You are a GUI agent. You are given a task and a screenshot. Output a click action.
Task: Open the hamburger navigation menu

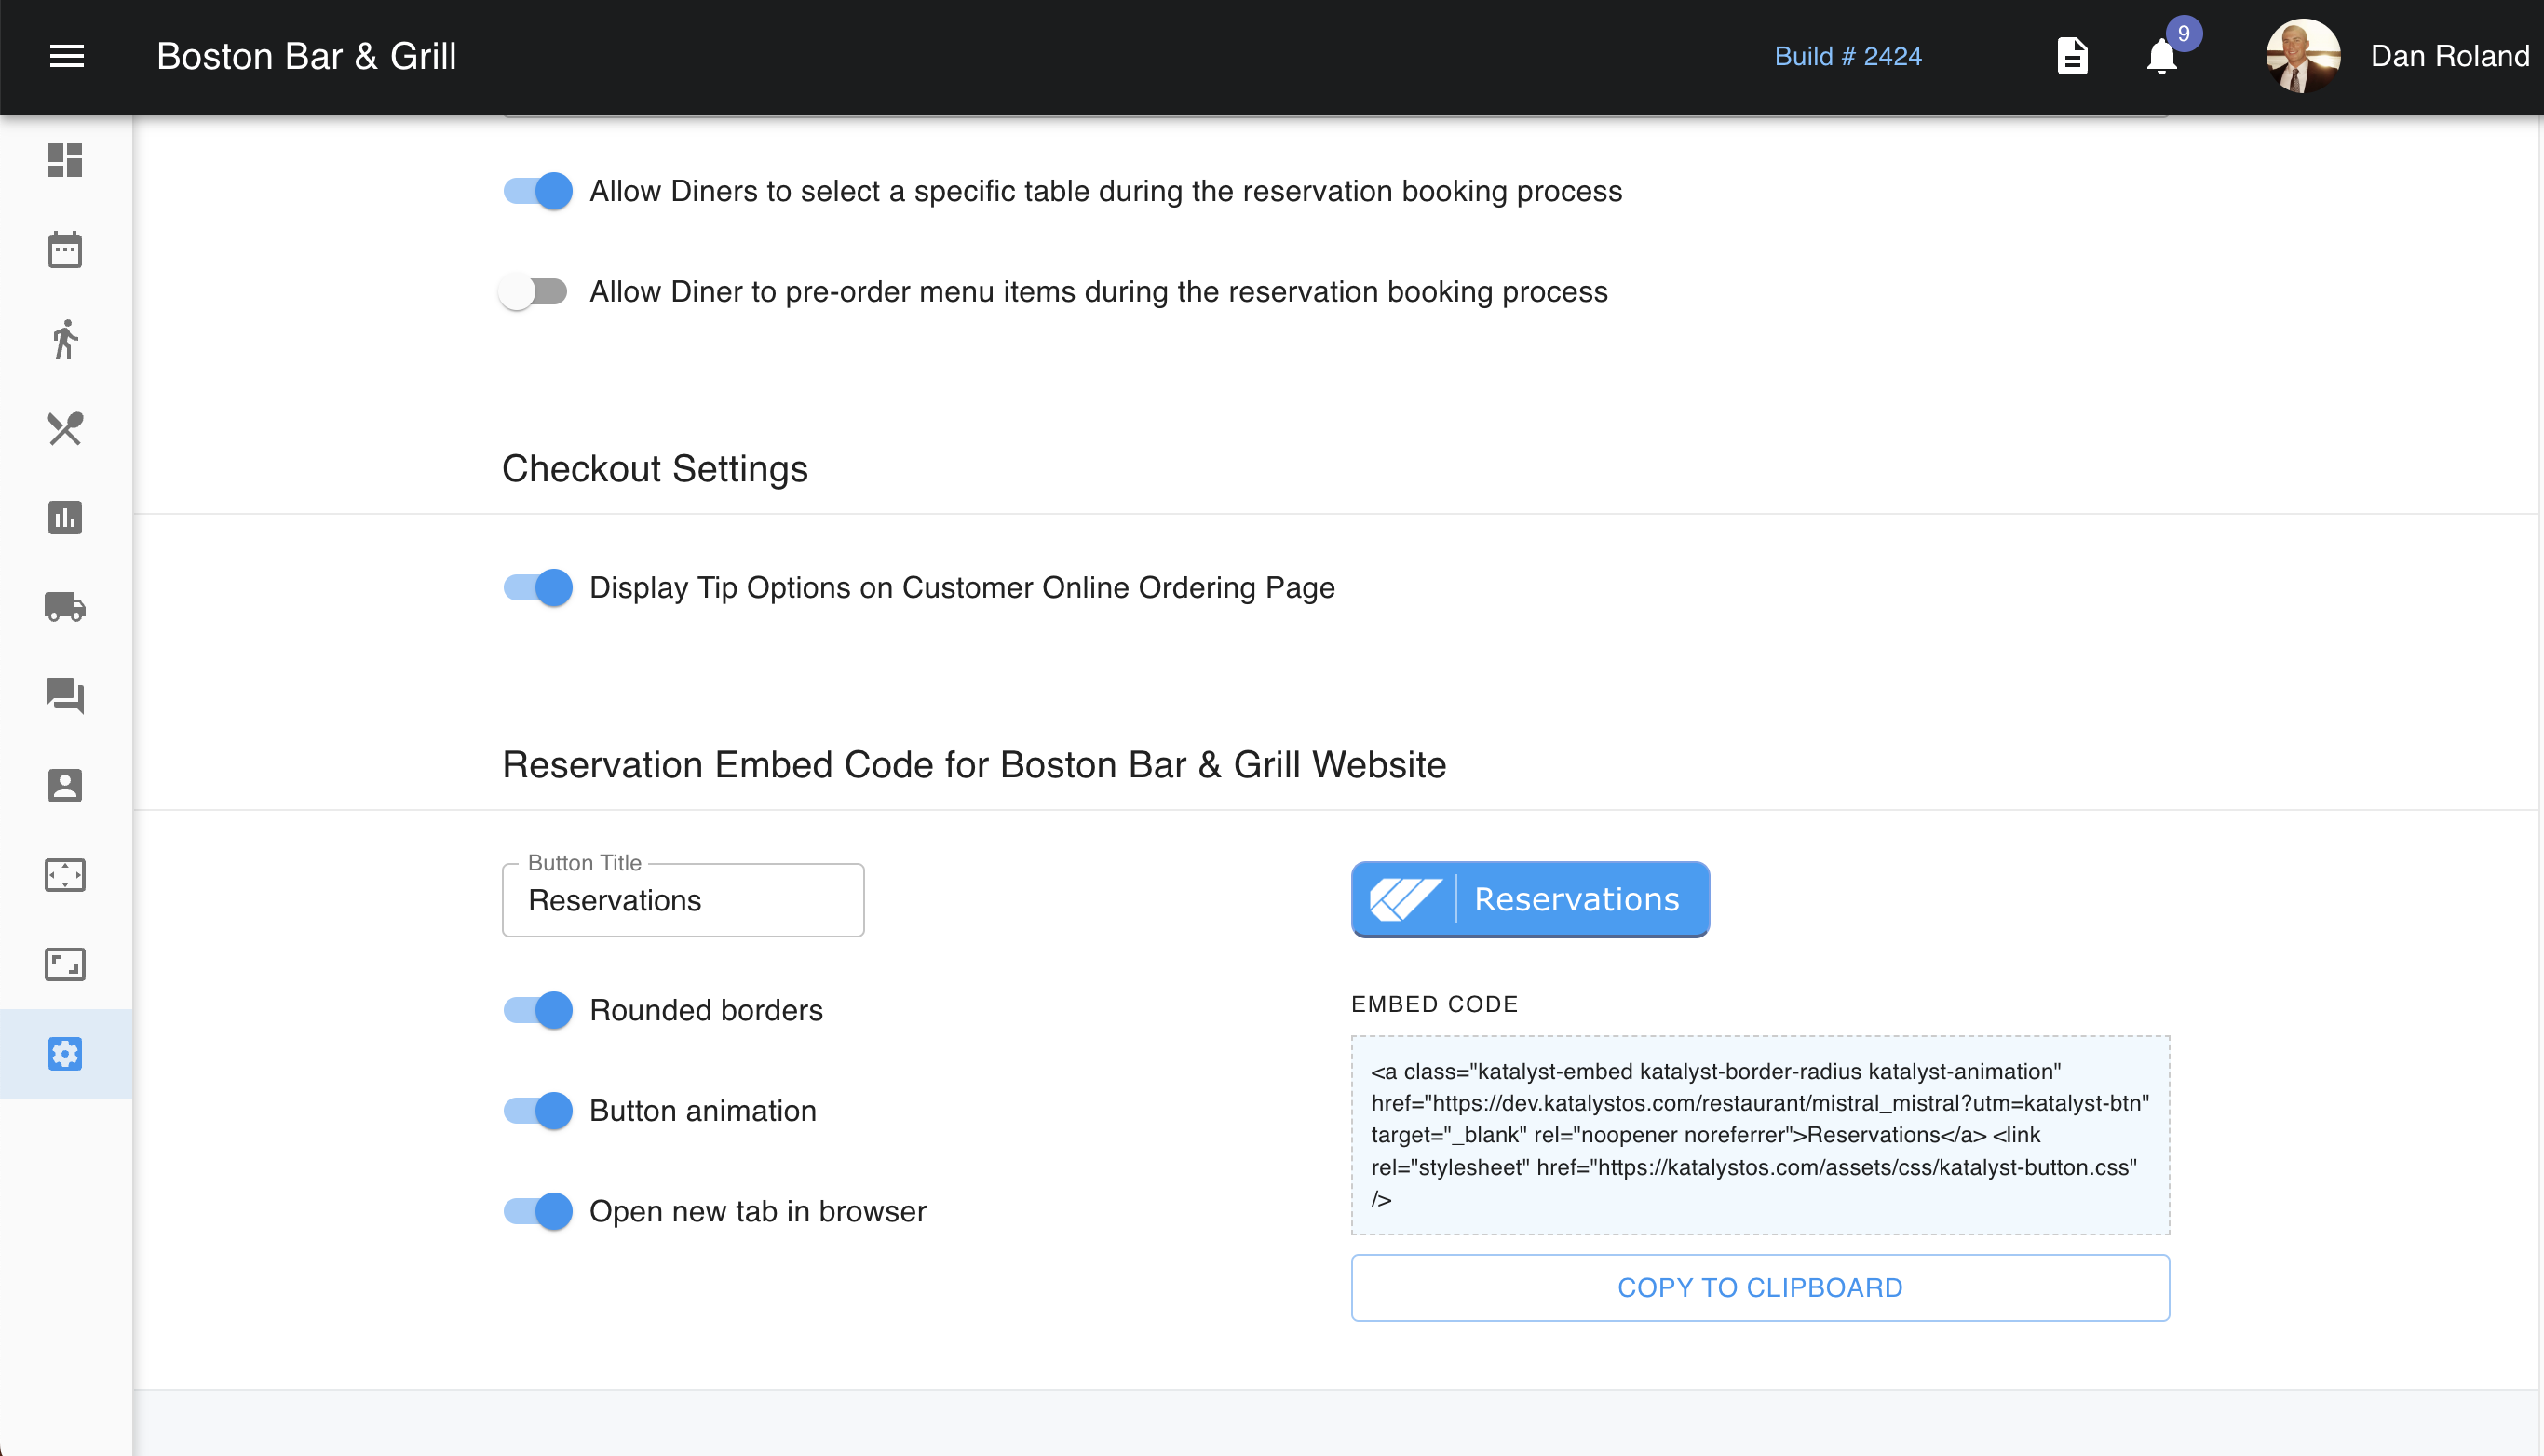pyautogui.click(x=67, y=56)
